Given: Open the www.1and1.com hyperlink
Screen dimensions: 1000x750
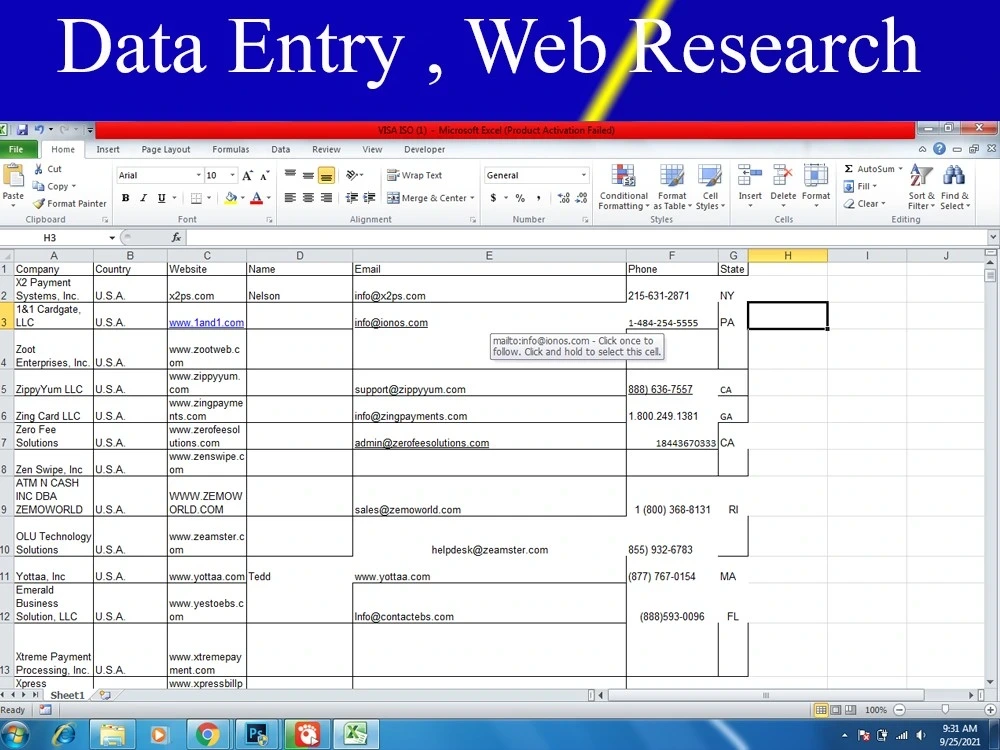Looking at the screenshot, I should 207,323.
